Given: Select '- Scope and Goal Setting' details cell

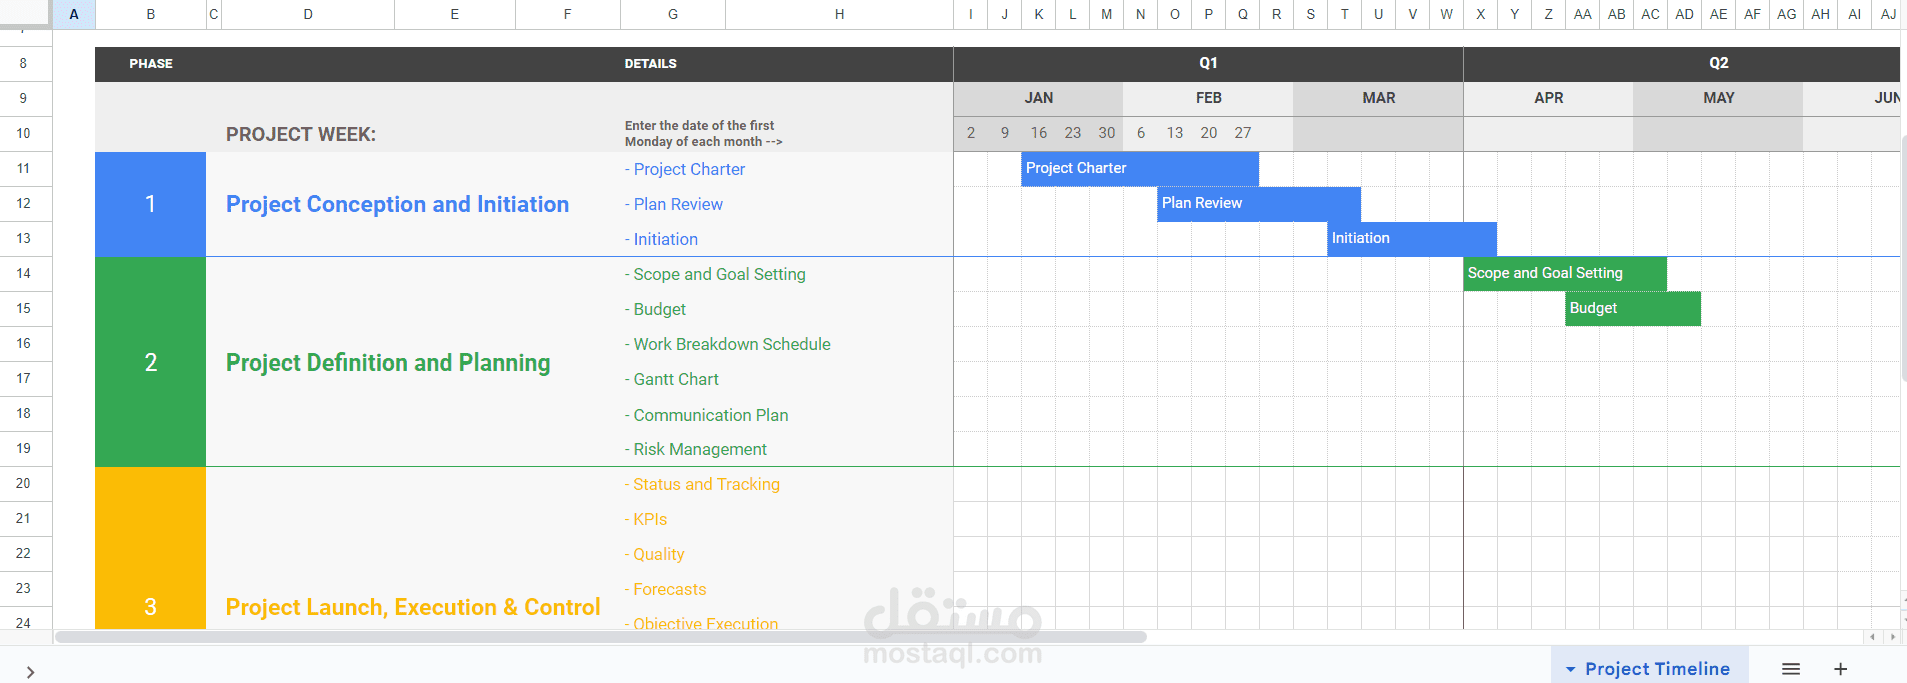Looking at the screenshot, I should point(715,274).
